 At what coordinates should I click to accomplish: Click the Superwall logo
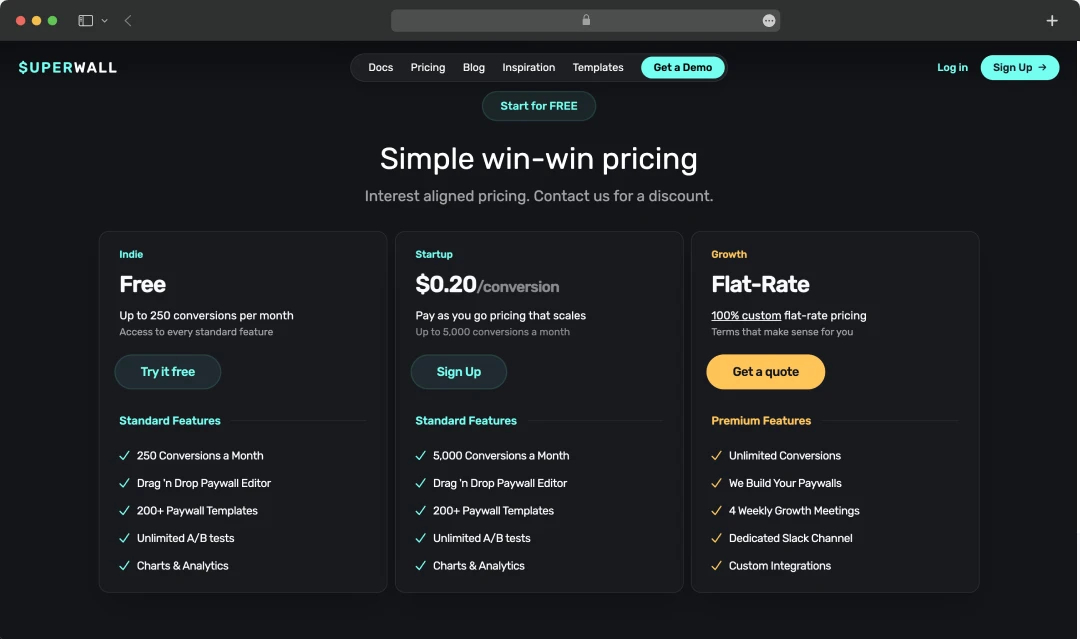[66, 67]
